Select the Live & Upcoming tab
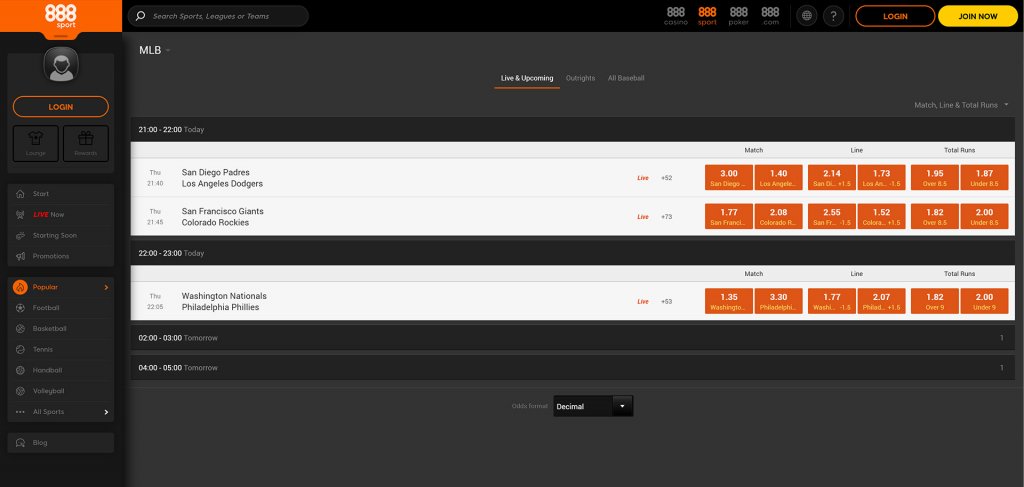 point(527,78)
